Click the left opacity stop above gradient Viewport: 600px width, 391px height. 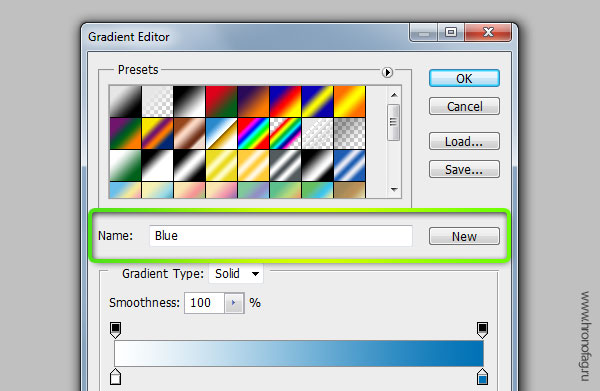(116, 330)
